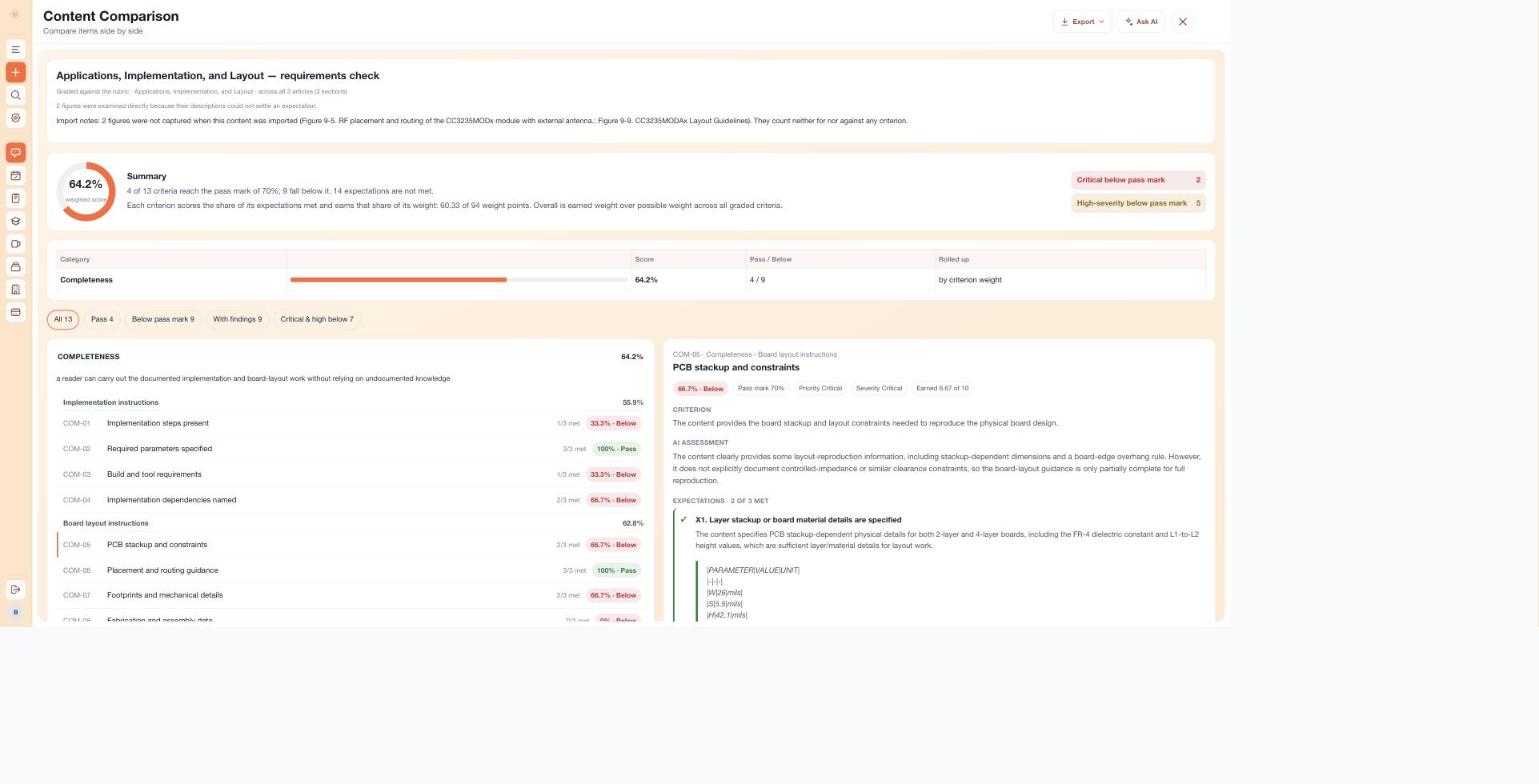
Task: Click the orange plus button in sidebar
Action: pyautogui.click(x=15, y=72)
